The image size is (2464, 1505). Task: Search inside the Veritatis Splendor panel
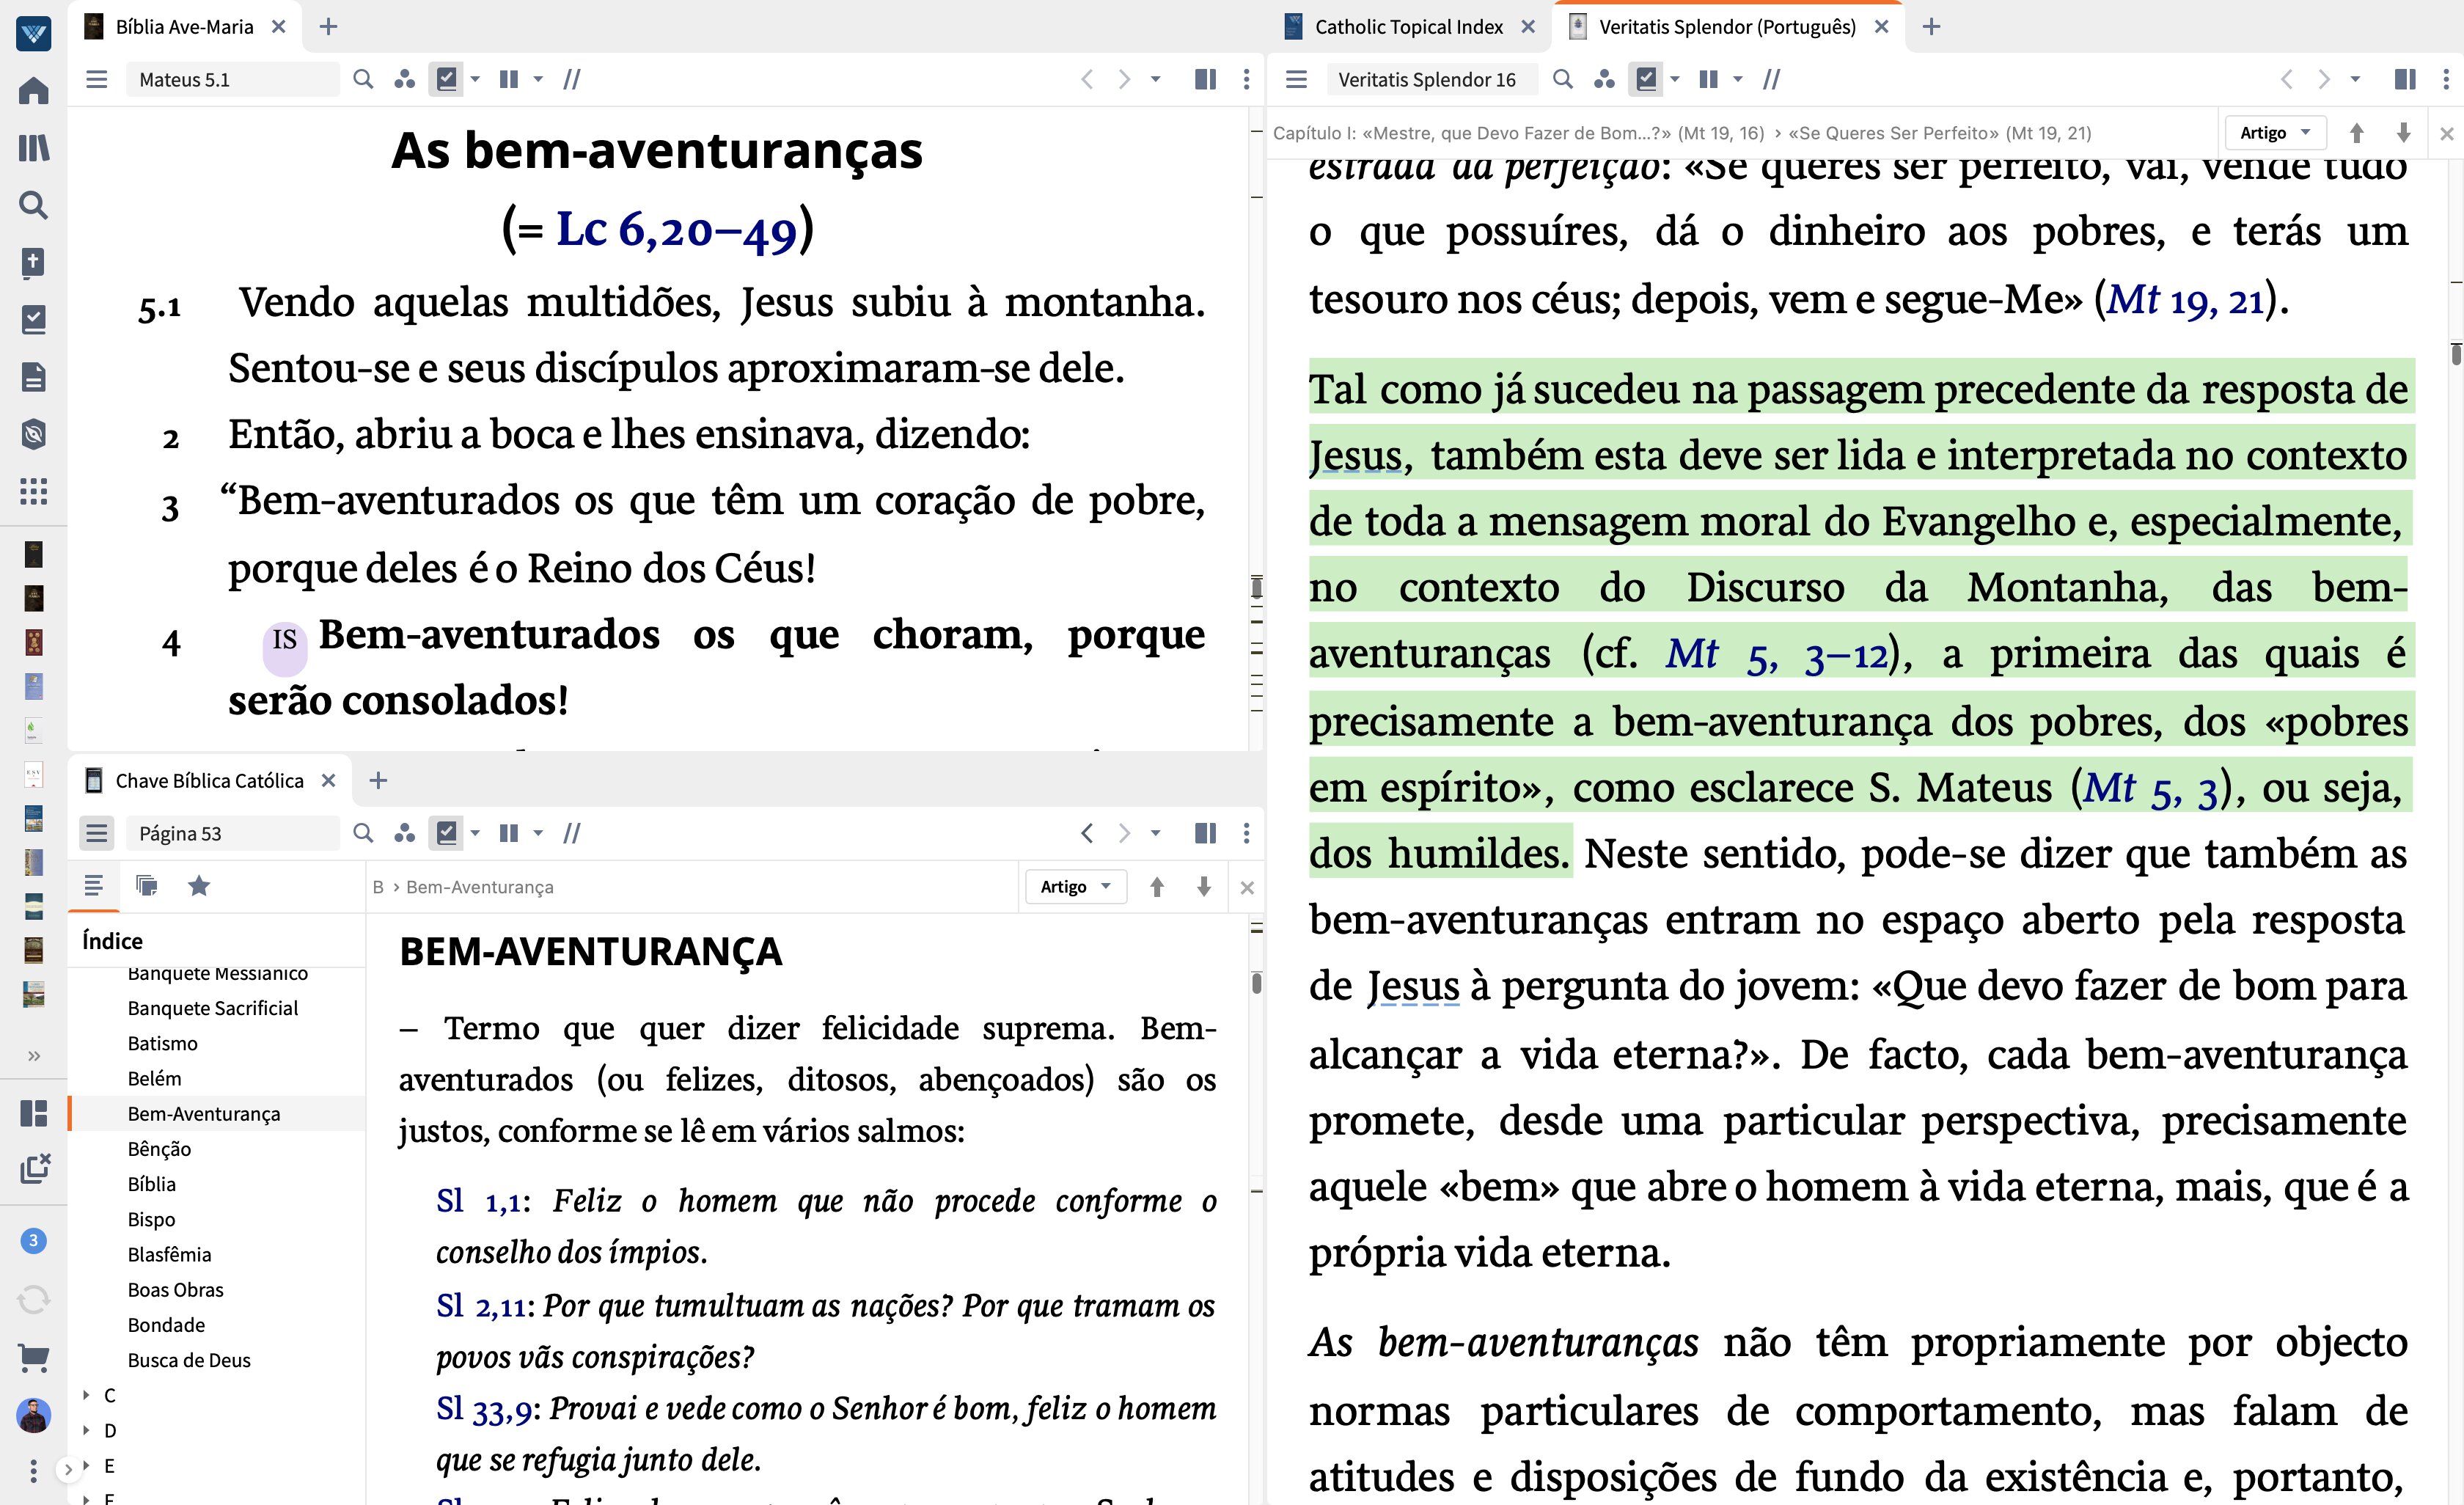1562,79
